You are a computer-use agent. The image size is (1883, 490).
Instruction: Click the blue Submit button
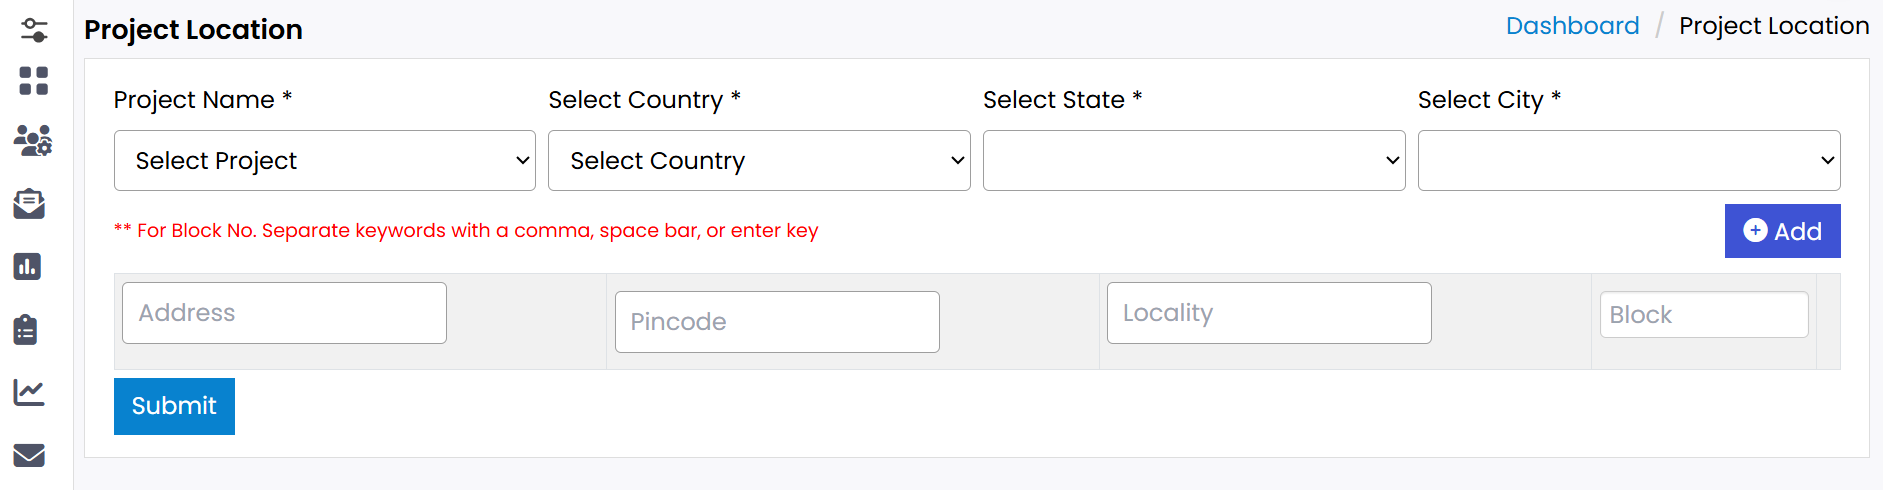click(x=174, y=406)
